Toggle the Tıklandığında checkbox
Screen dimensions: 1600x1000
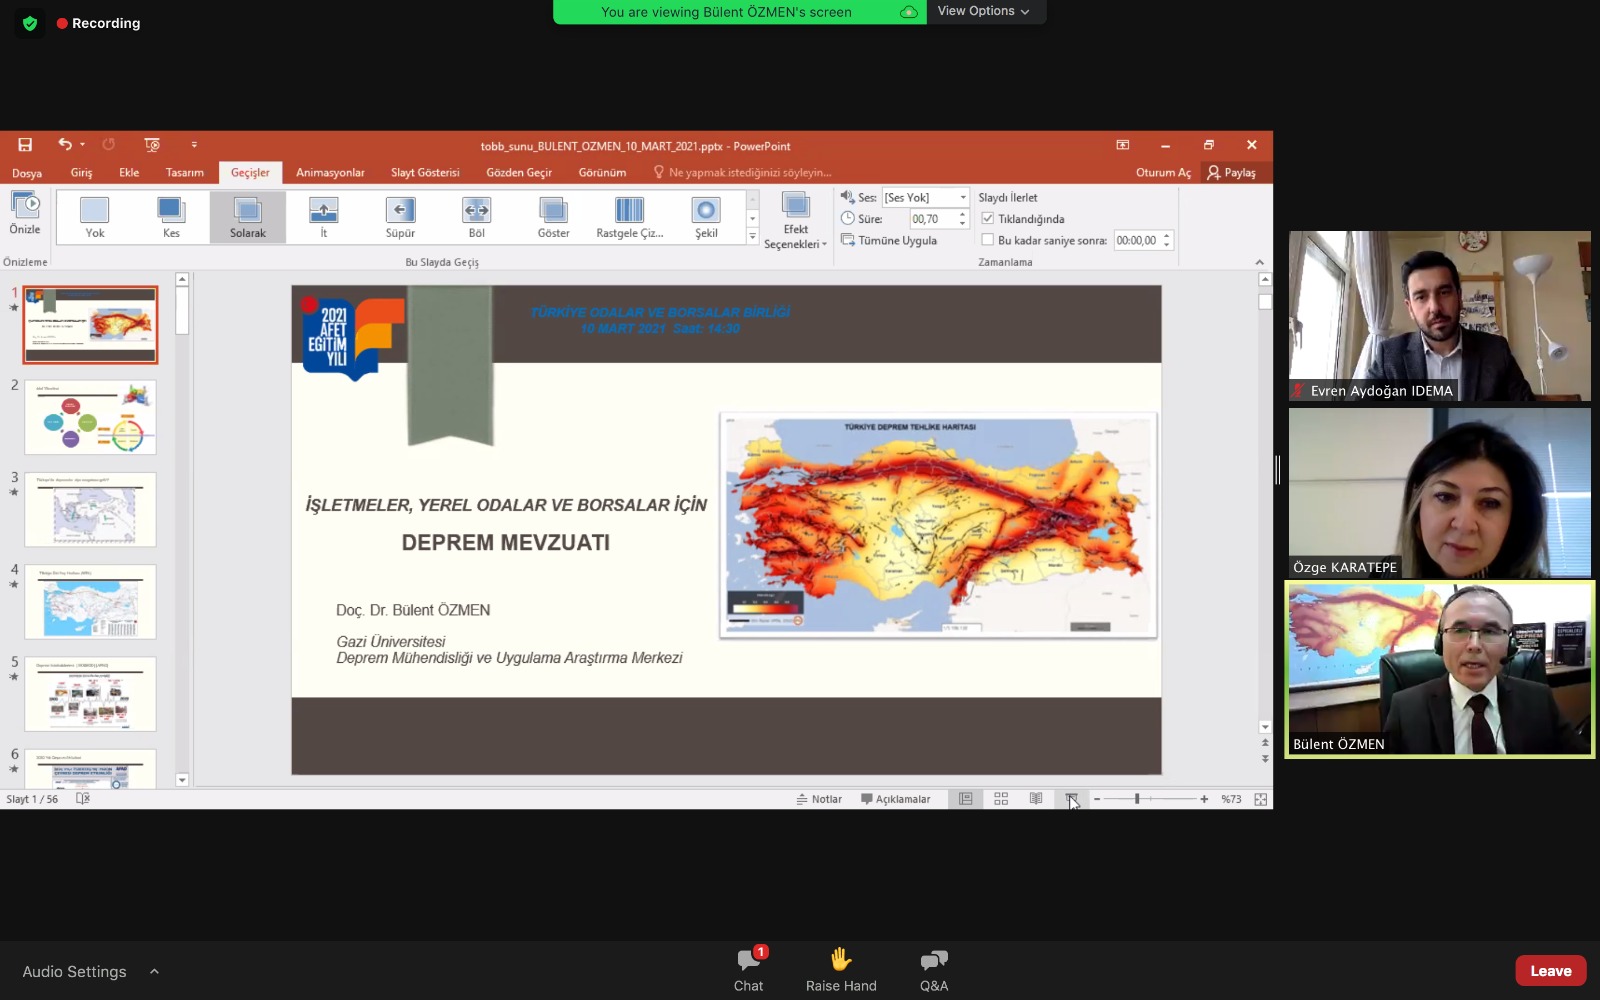(x=988, y=219)
